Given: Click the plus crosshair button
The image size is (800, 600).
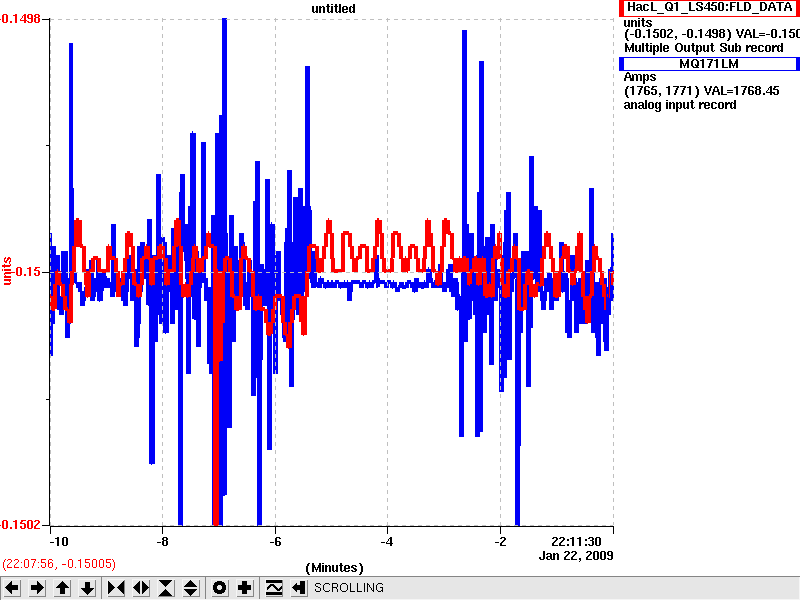Looking at the screenshot, I should (x=244, y=588).
